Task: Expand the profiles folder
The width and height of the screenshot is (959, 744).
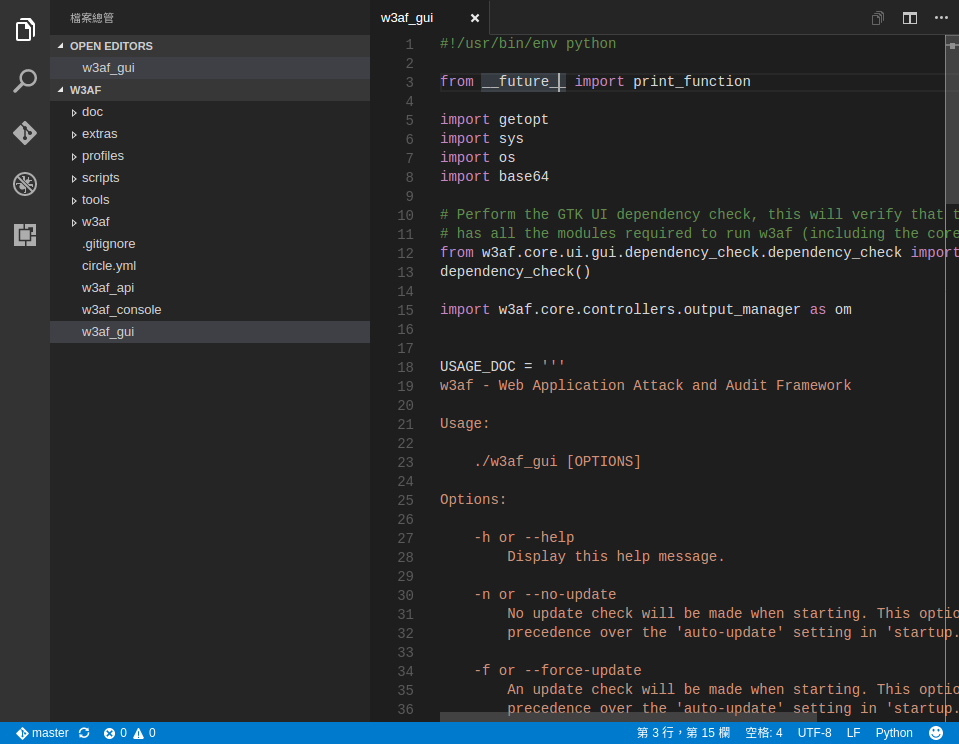Action: coord(102,156)
